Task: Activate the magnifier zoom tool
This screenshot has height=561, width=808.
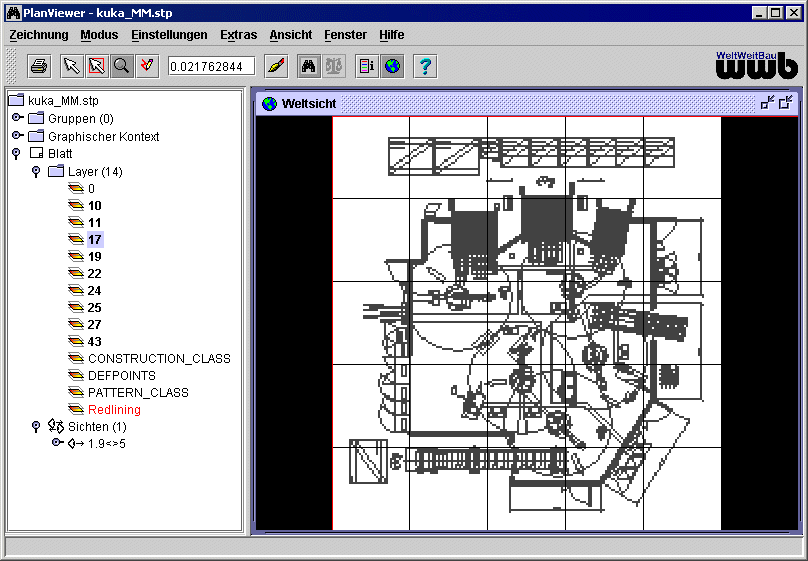Action: (x=122, y=66)
